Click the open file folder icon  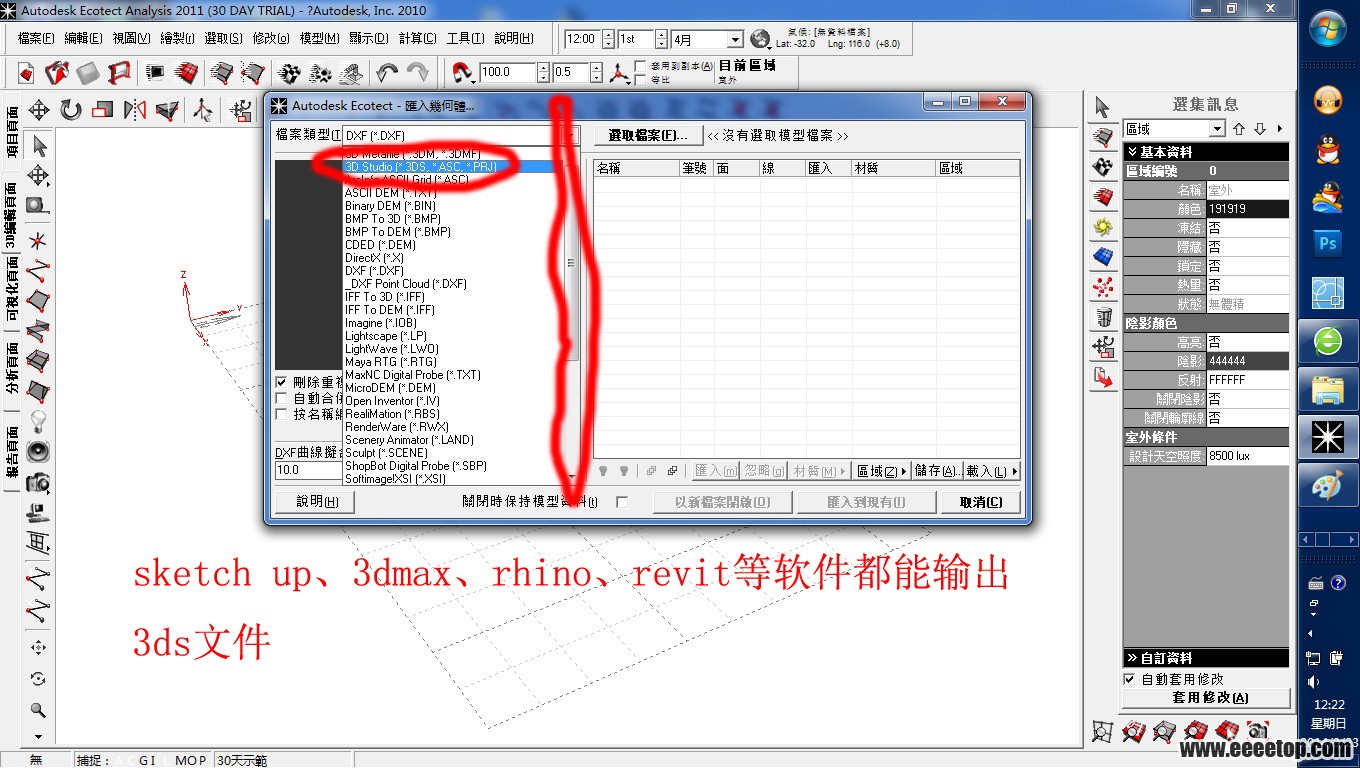click(57, 73)
